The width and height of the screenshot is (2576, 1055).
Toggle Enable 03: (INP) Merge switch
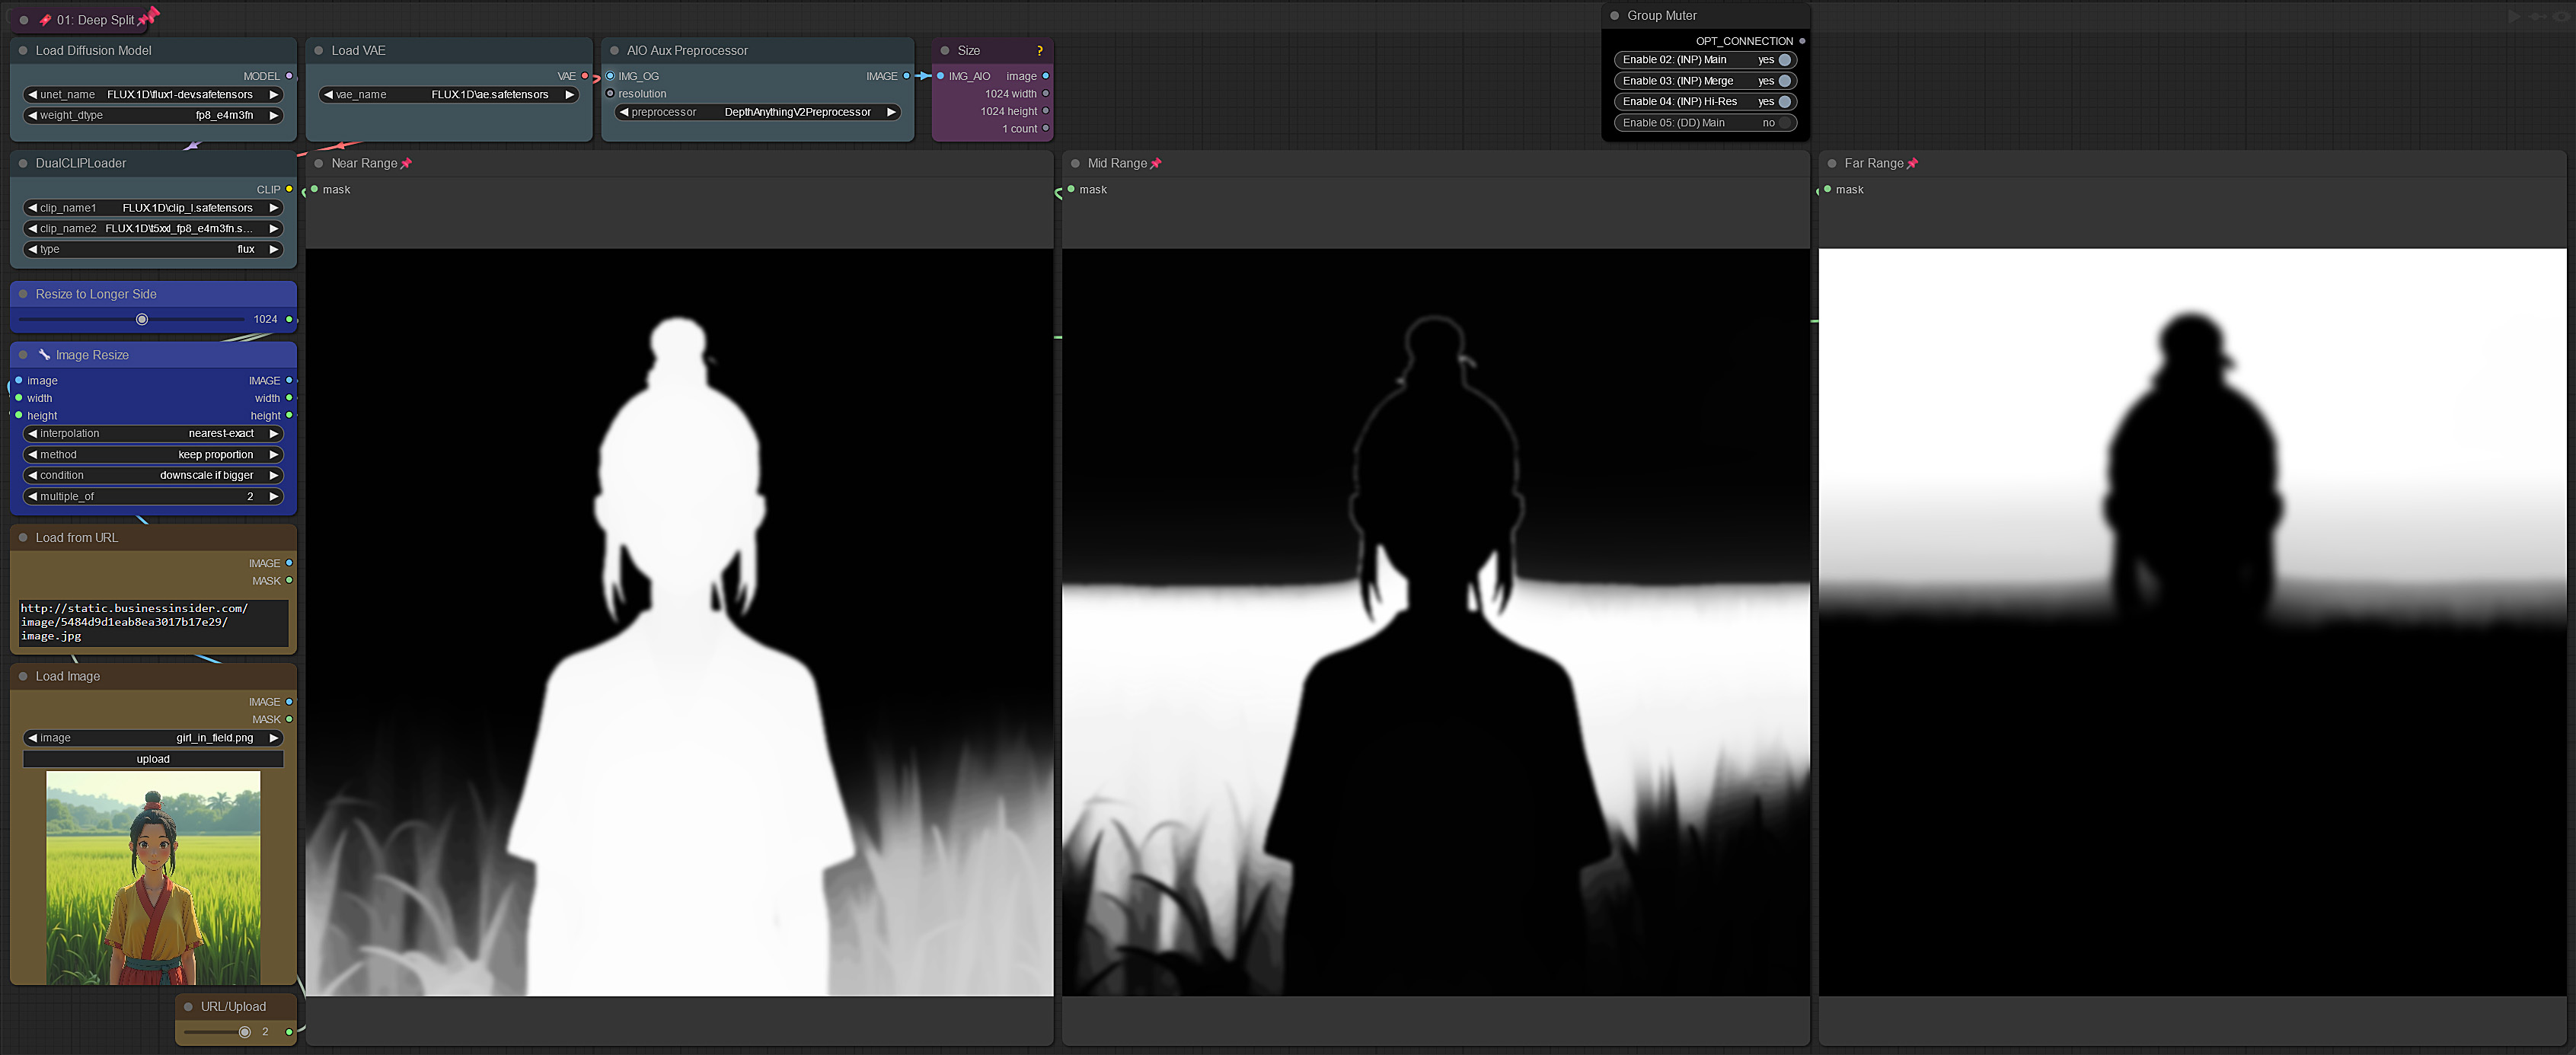click(1784, 81)
